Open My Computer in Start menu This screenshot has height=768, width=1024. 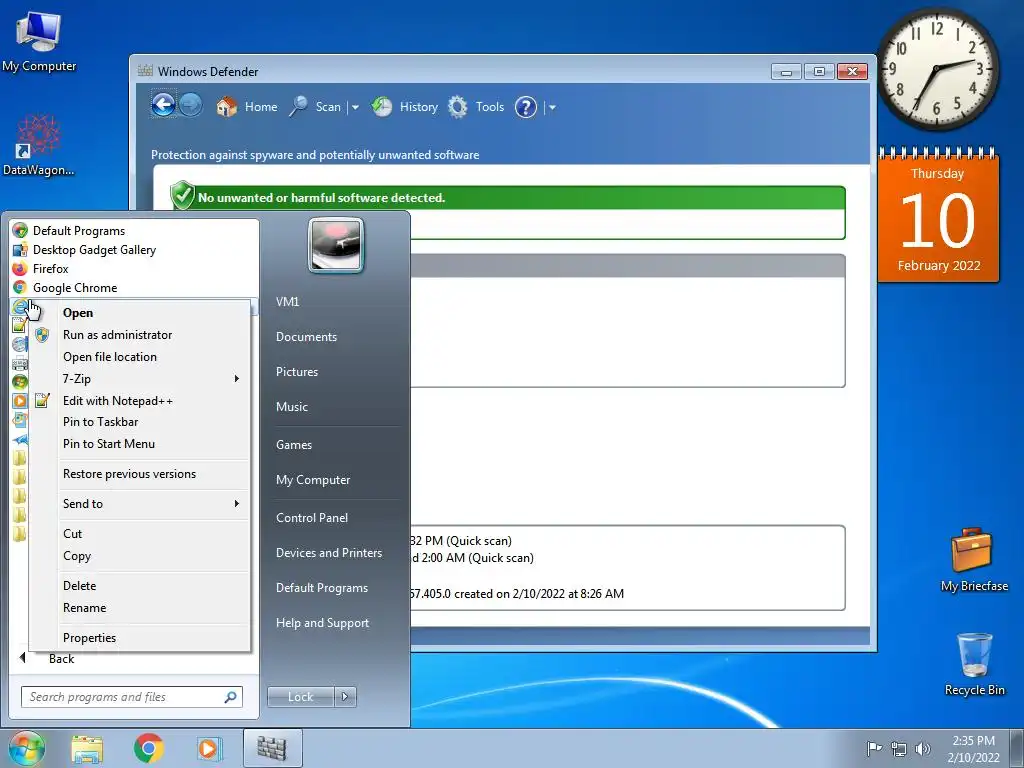click(x=313, y=480)
